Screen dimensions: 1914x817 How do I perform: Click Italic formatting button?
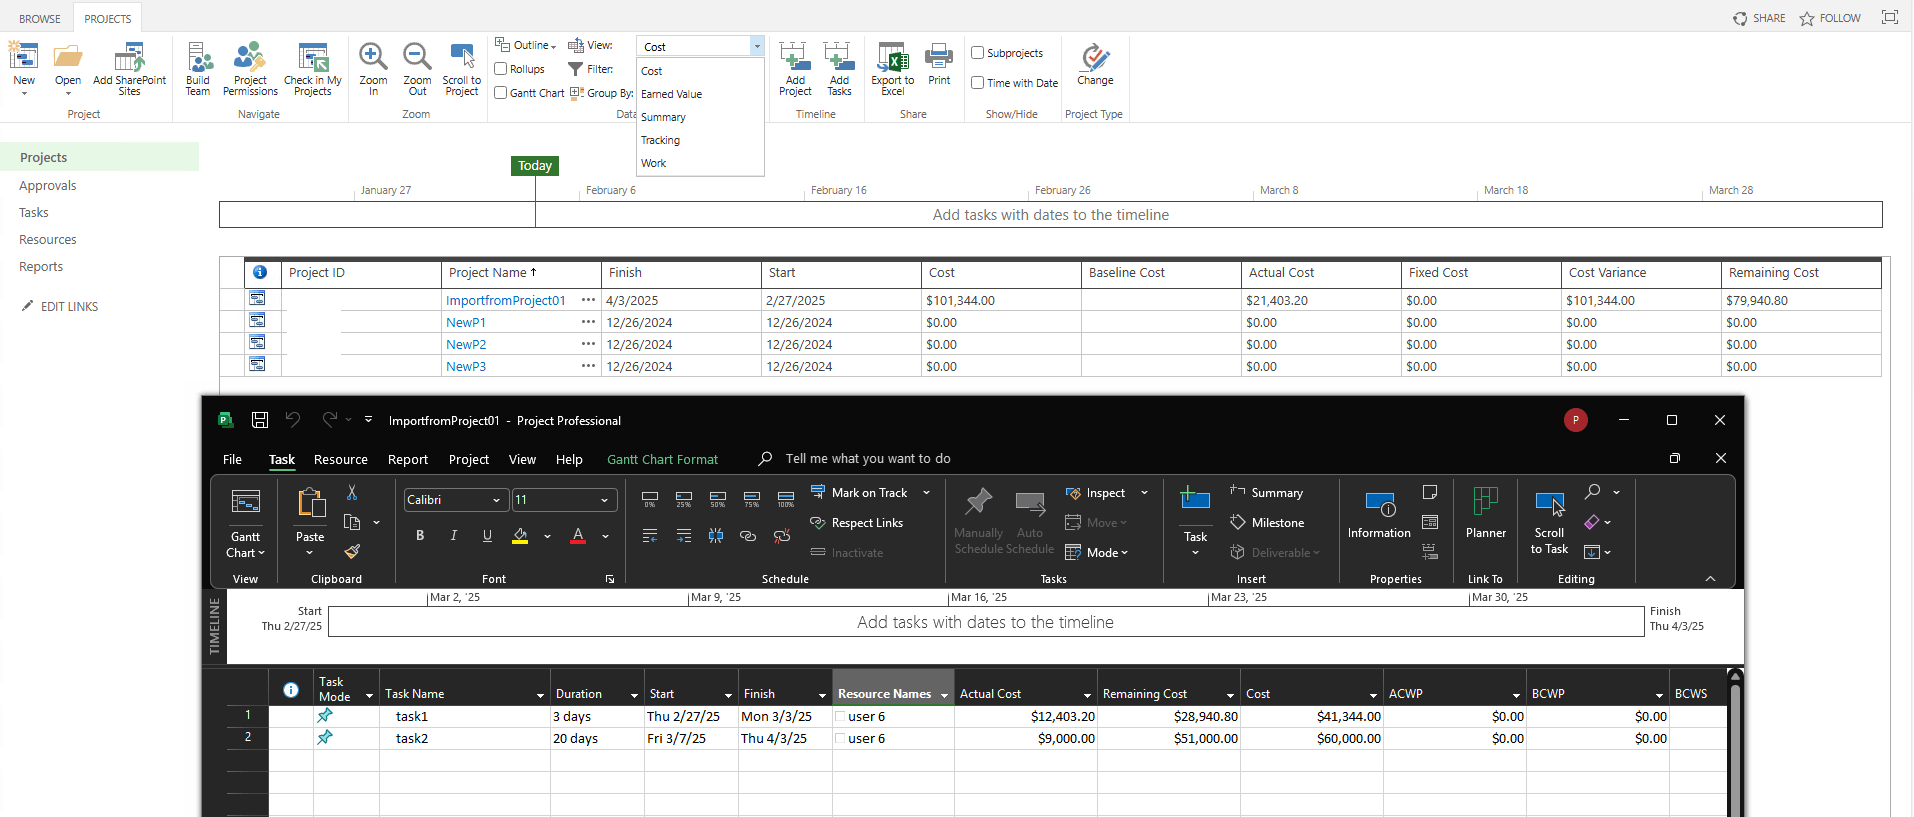[x=454, y=536]
